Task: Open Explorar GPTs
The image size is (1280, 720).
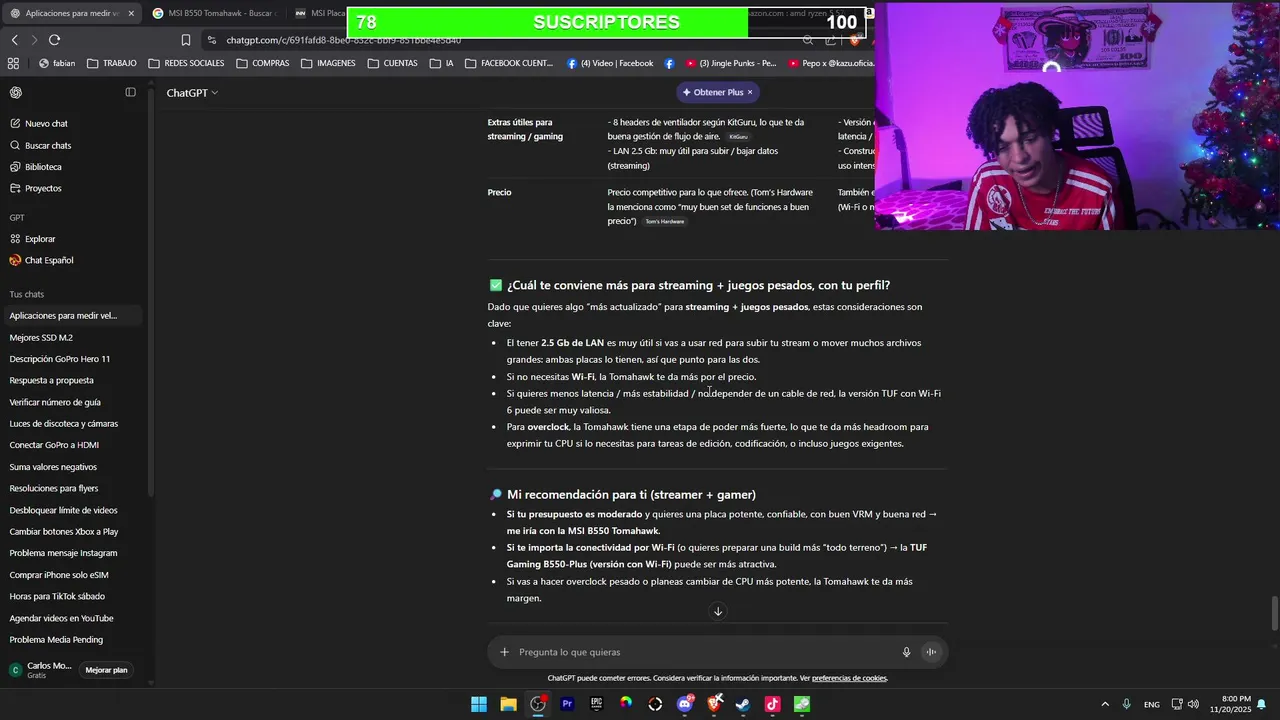Action: point(40,239)
